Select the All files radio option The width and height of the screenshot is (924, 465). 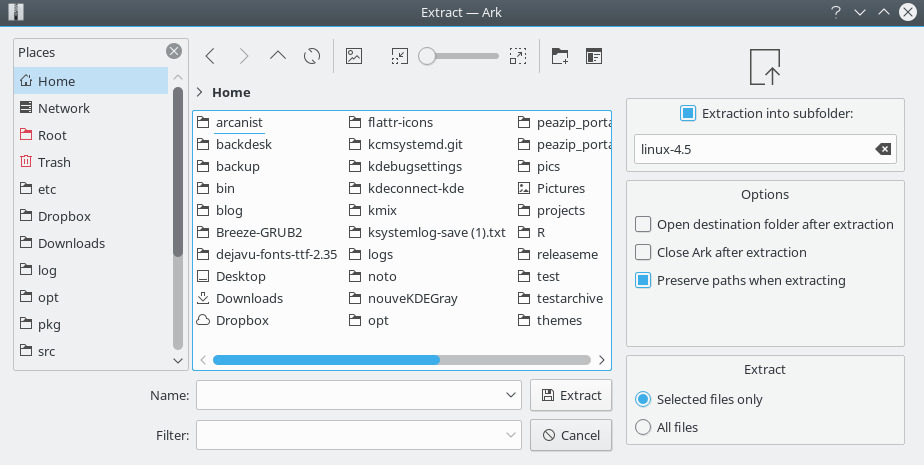(x=643, y=427)
